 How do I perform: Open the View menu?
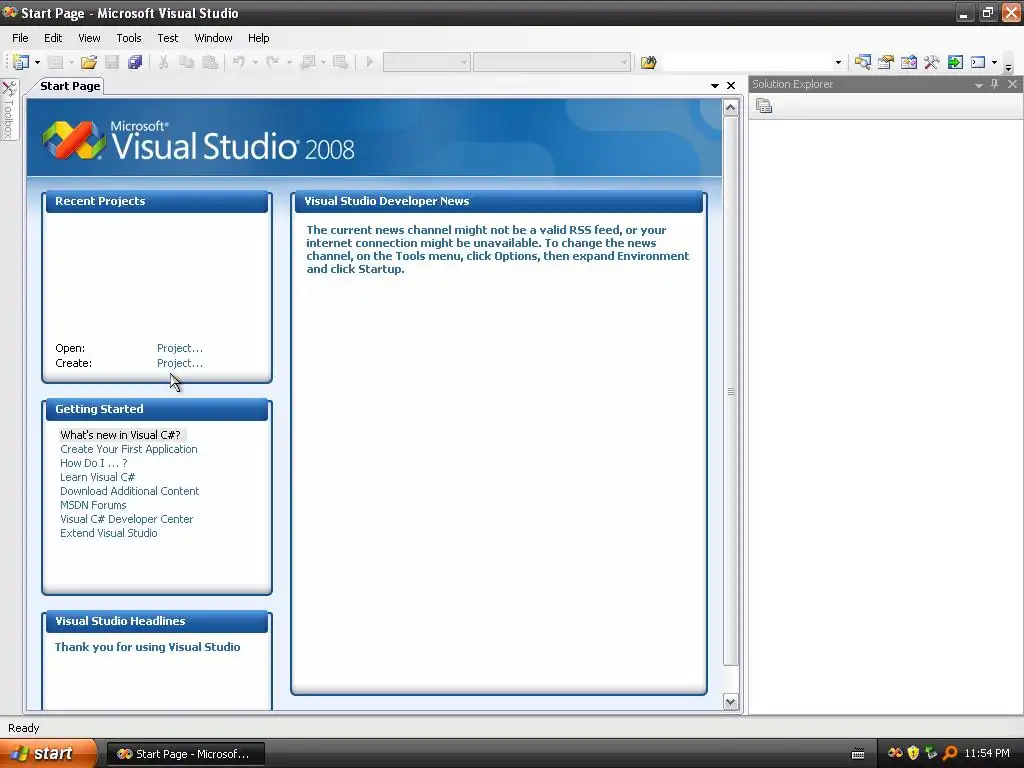(89, 38)
